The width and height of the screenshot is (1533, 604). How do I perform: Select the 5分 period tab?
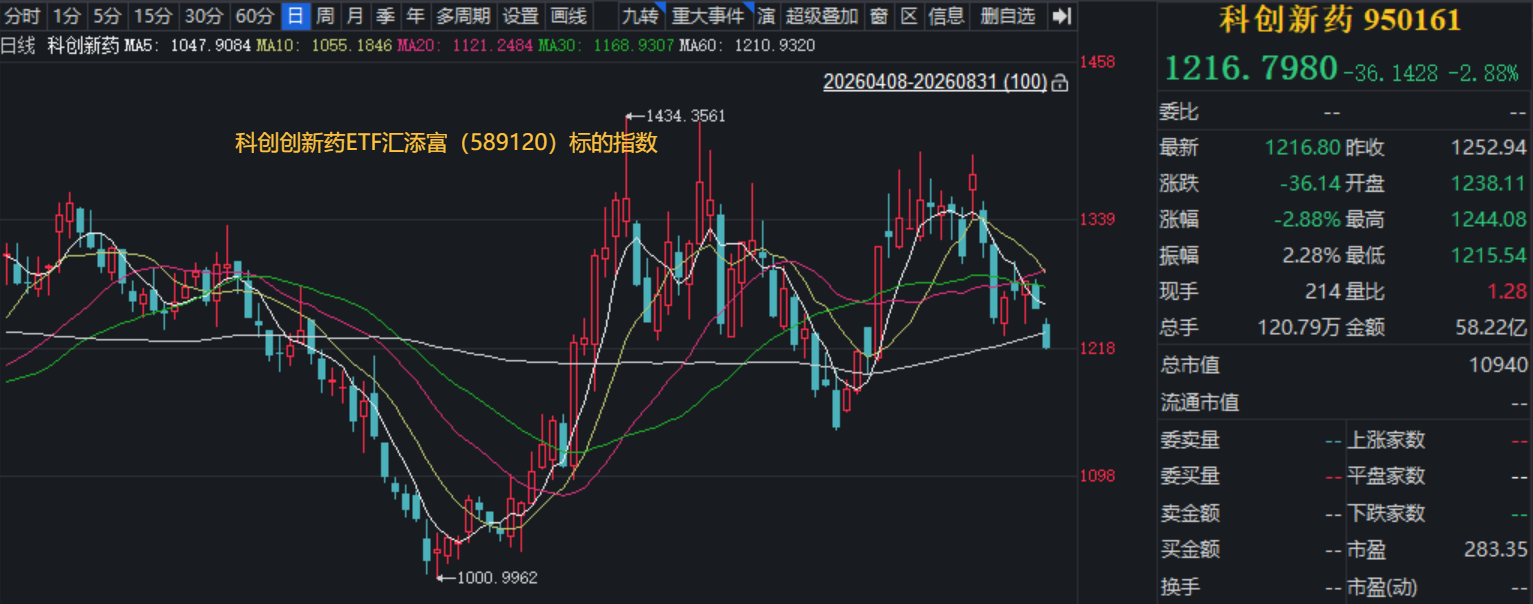[106, 16]
